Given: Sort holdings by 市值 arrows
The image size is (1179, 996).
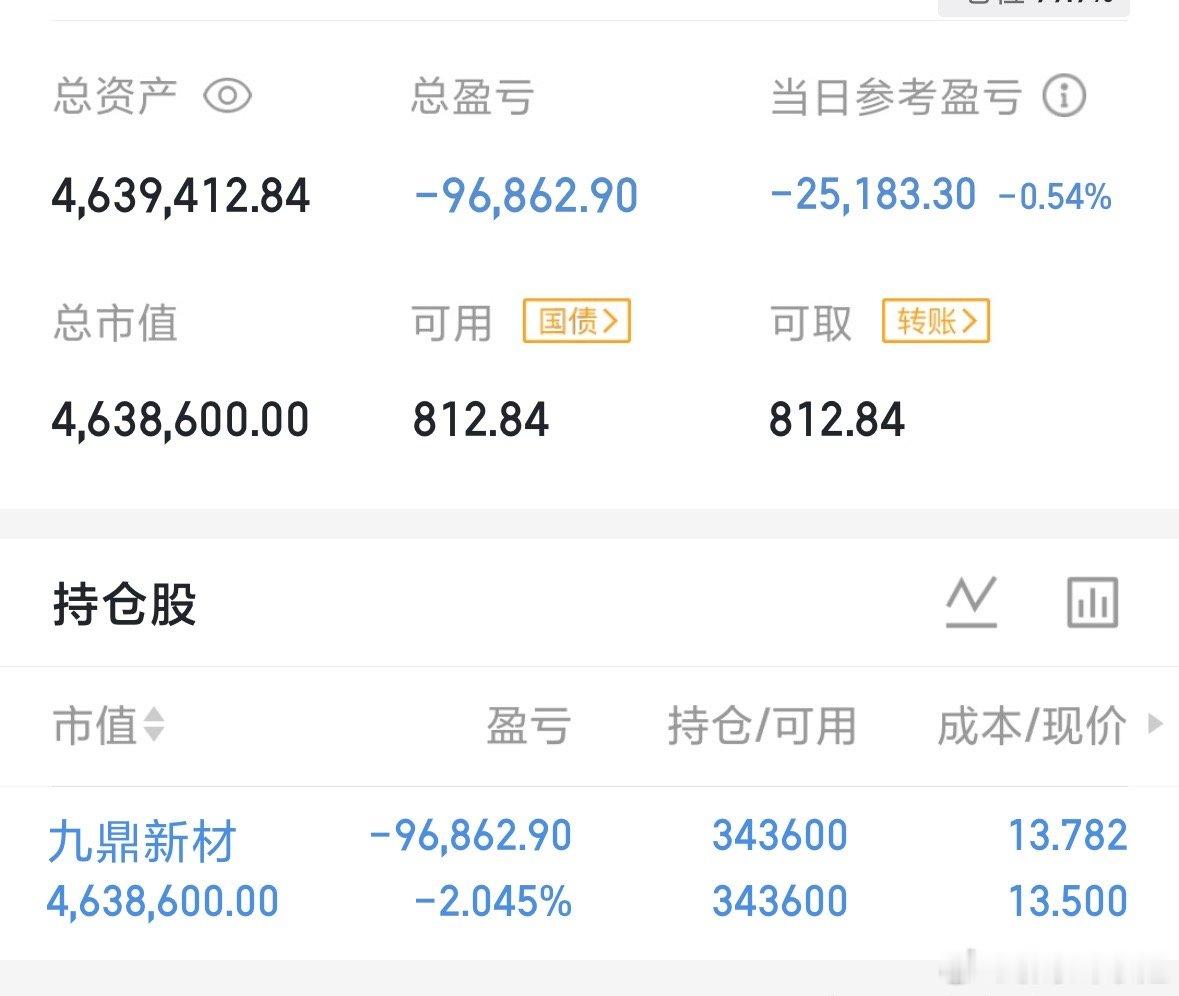Looking at the screenshot, I should [153, 725].
